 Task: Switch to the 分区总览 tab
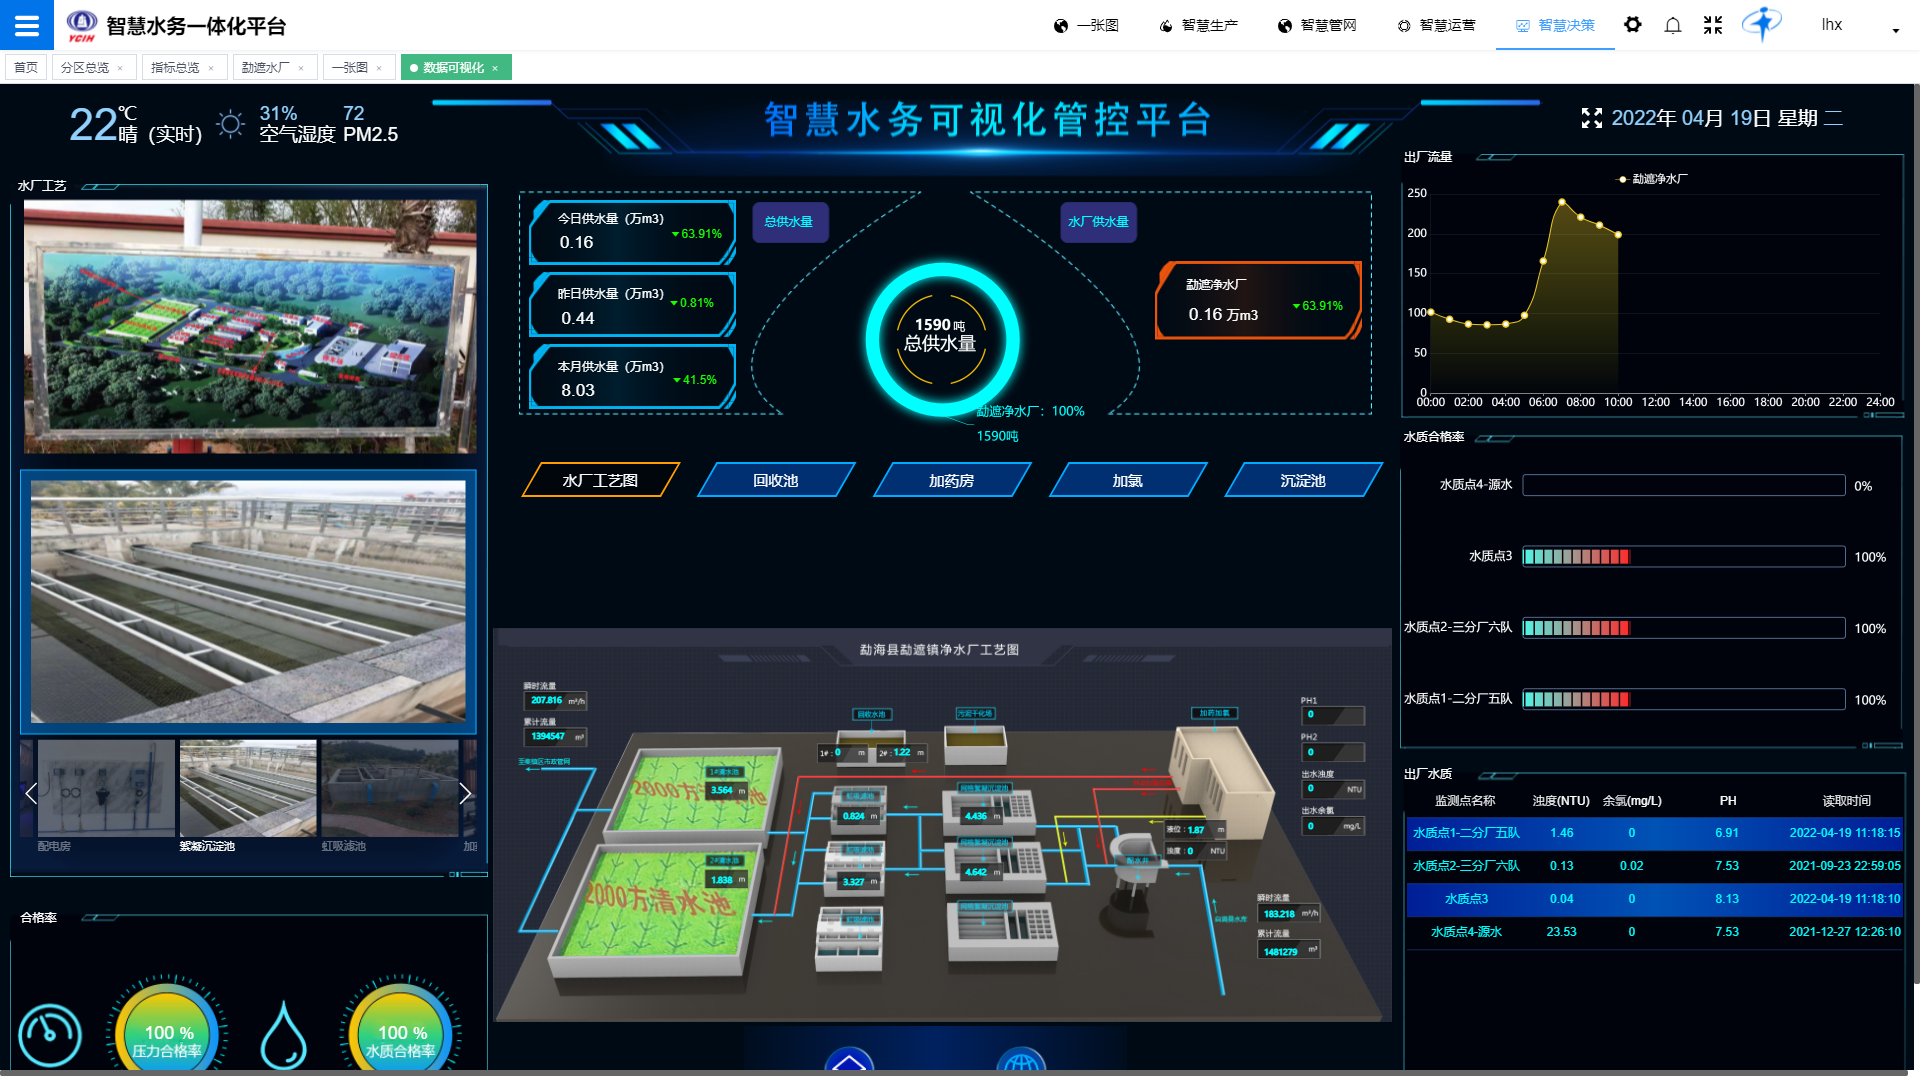click(85, 68)
